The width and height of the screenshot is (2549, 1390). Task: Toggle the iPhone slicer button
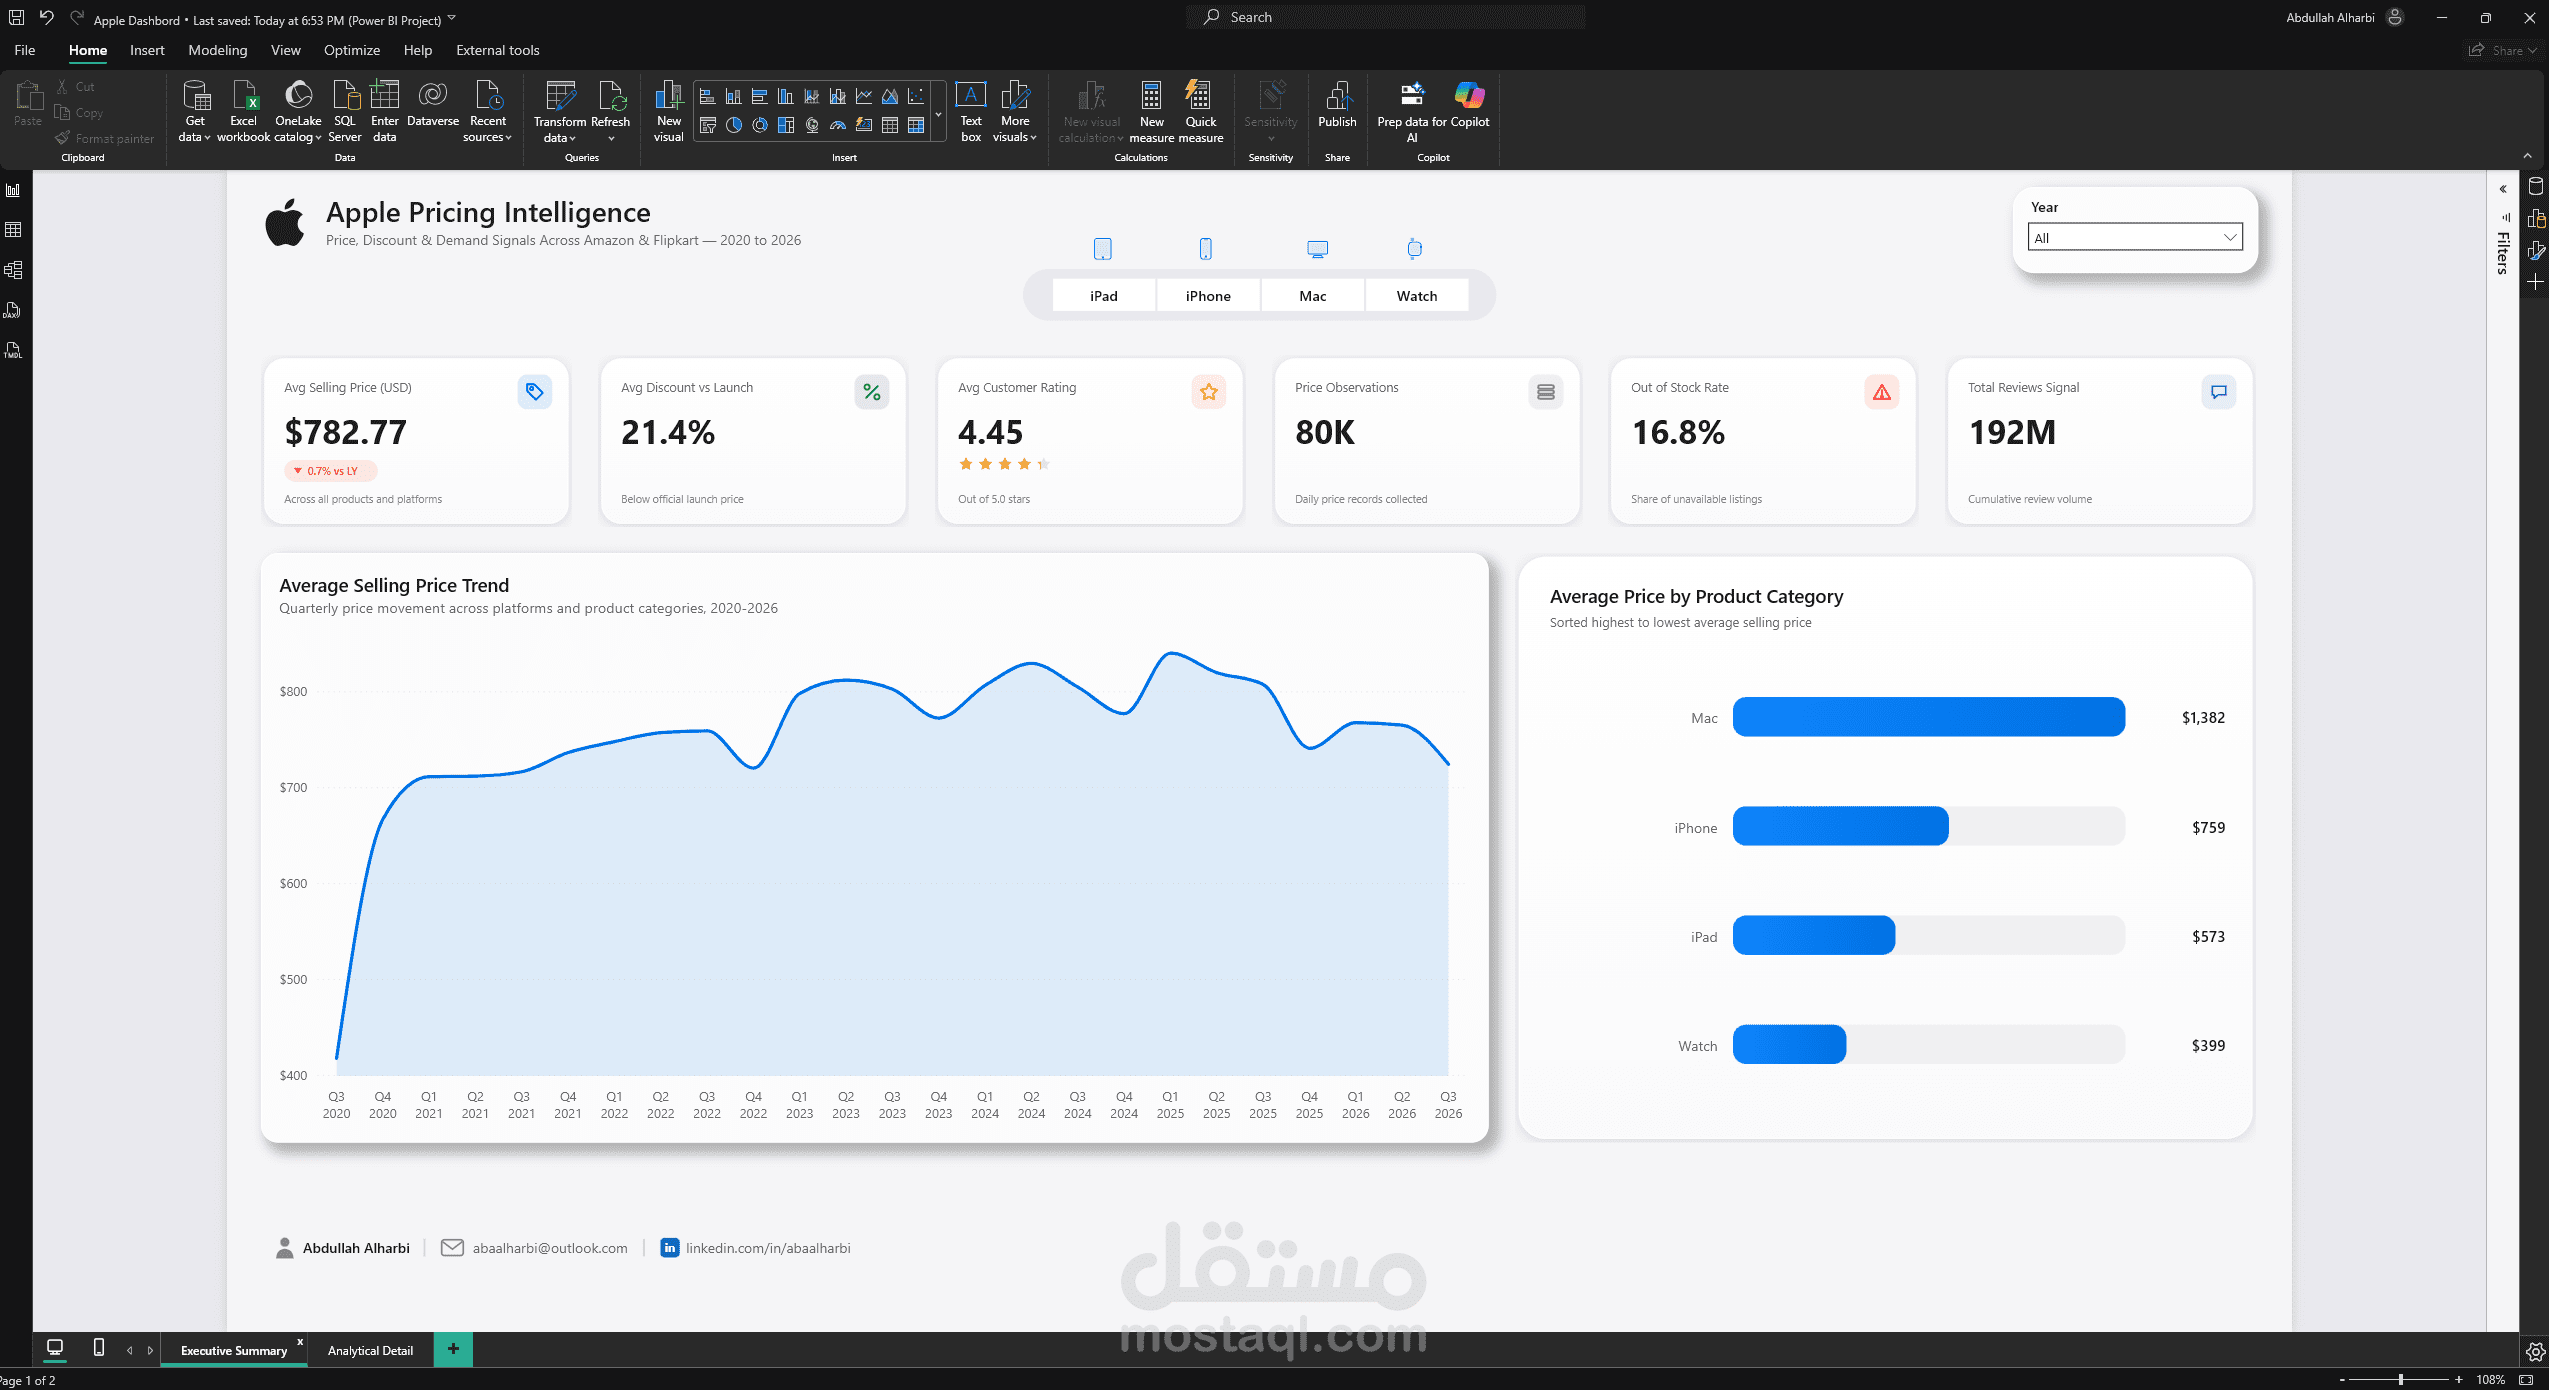(x=1208, y=296)
